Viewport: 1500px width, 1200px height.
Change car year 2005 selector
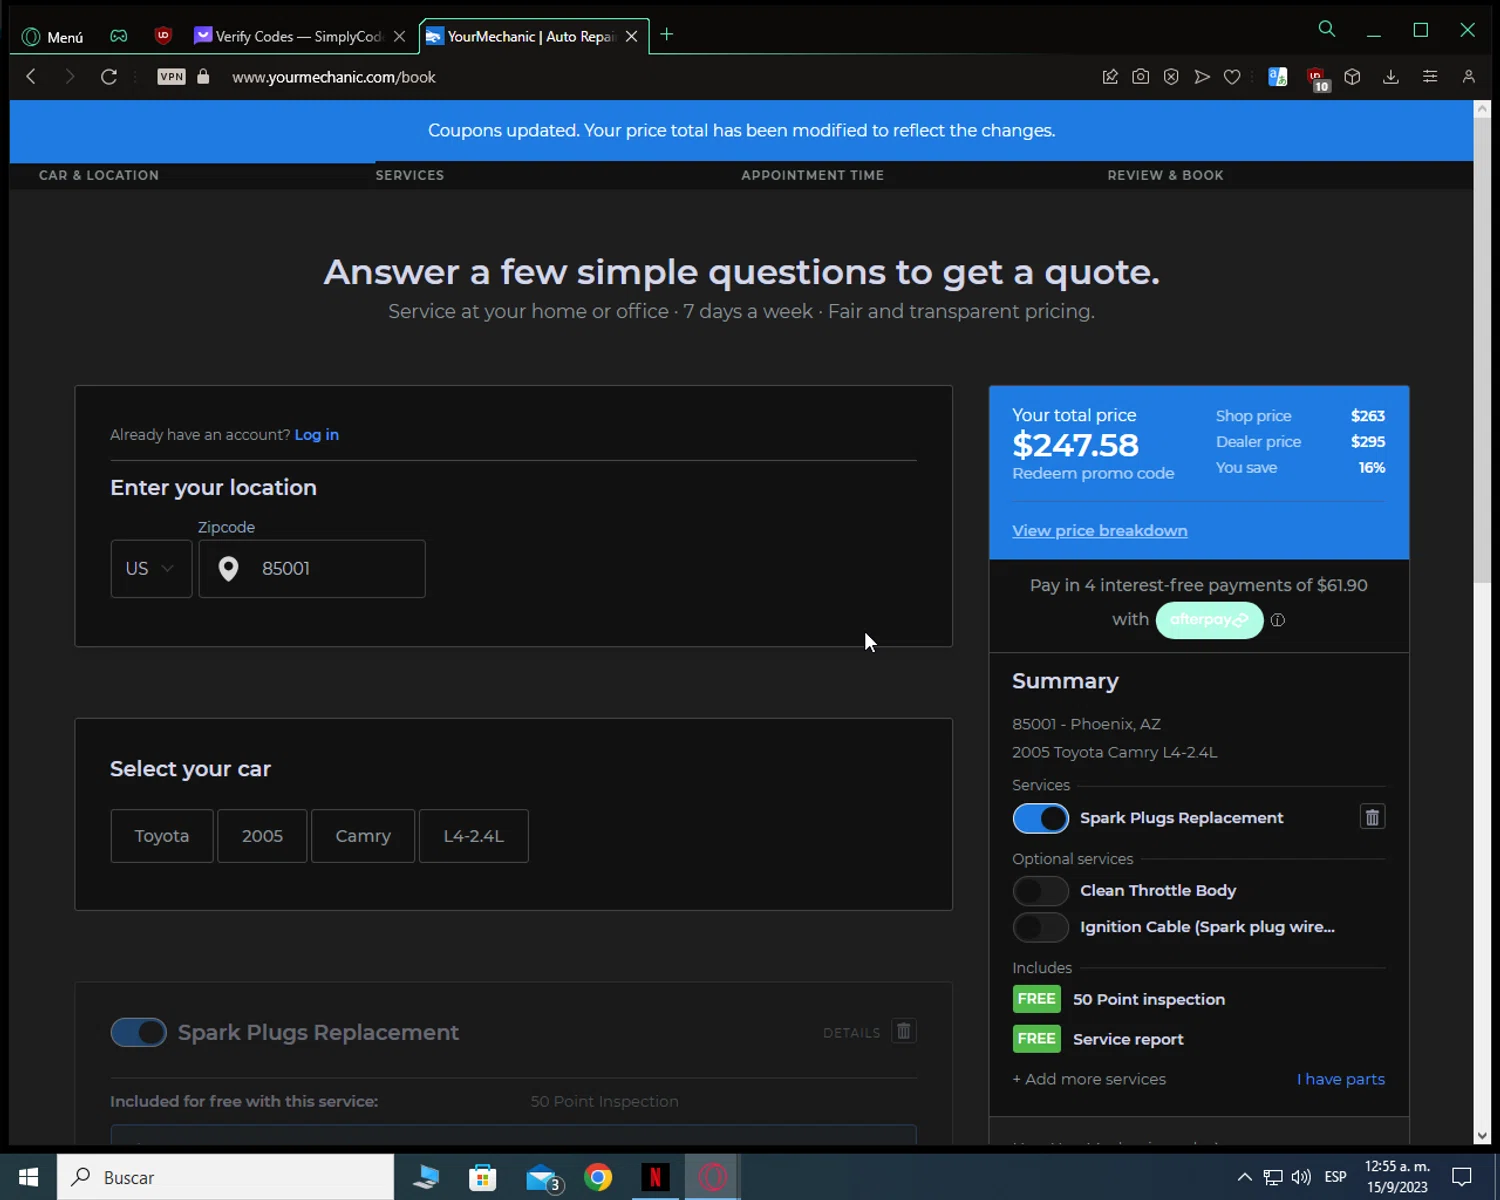(x=262, y=836)
